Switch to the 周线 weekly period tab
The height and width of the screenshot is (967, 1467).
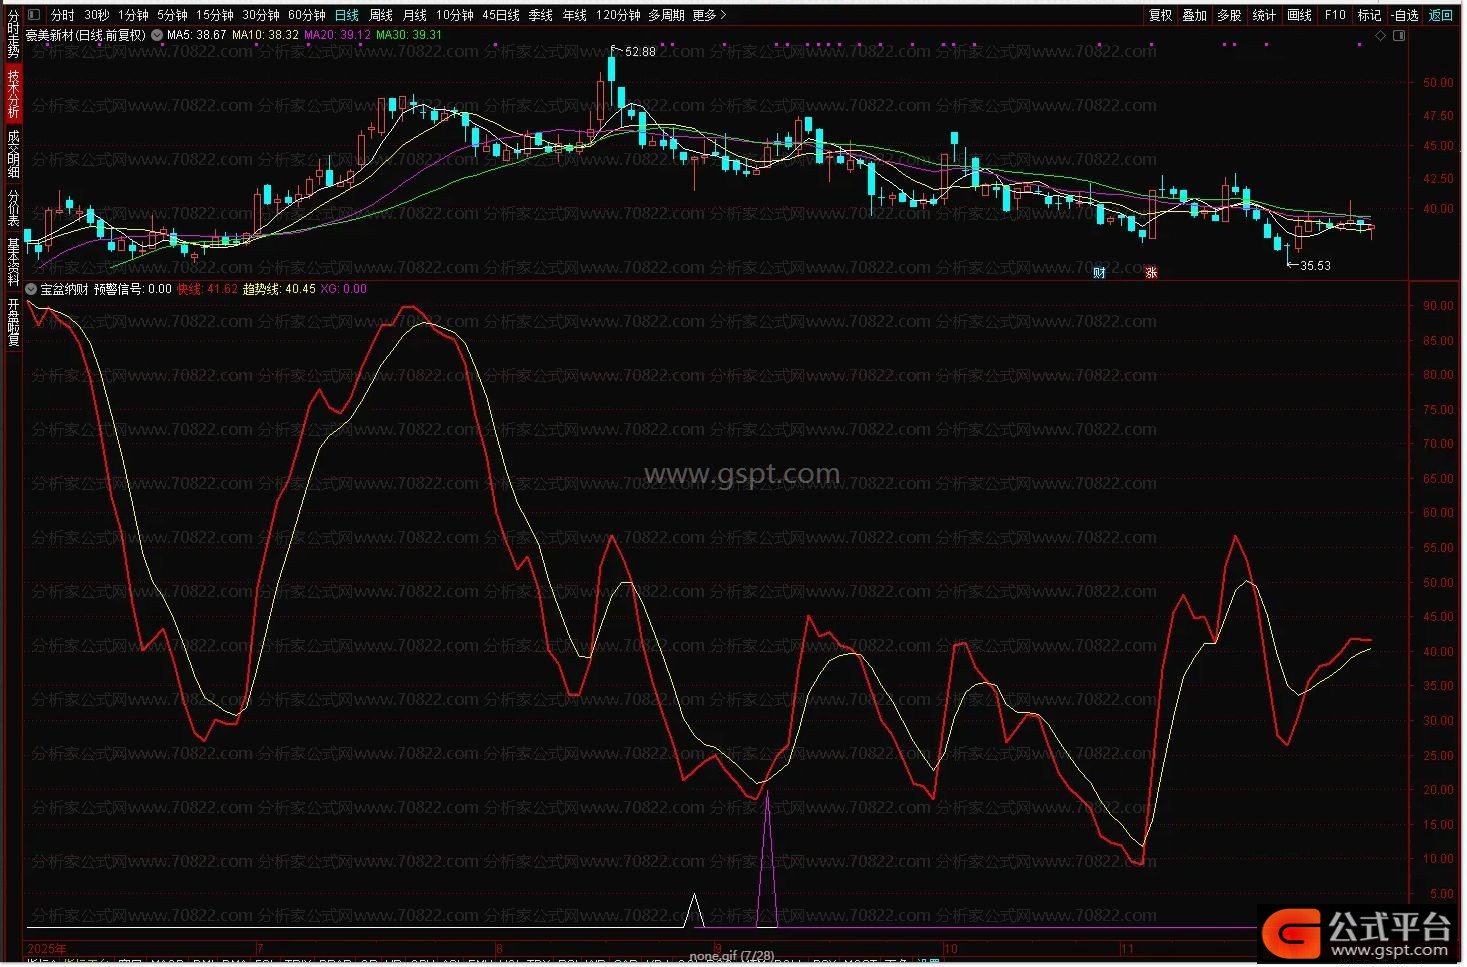coord(381,15)
